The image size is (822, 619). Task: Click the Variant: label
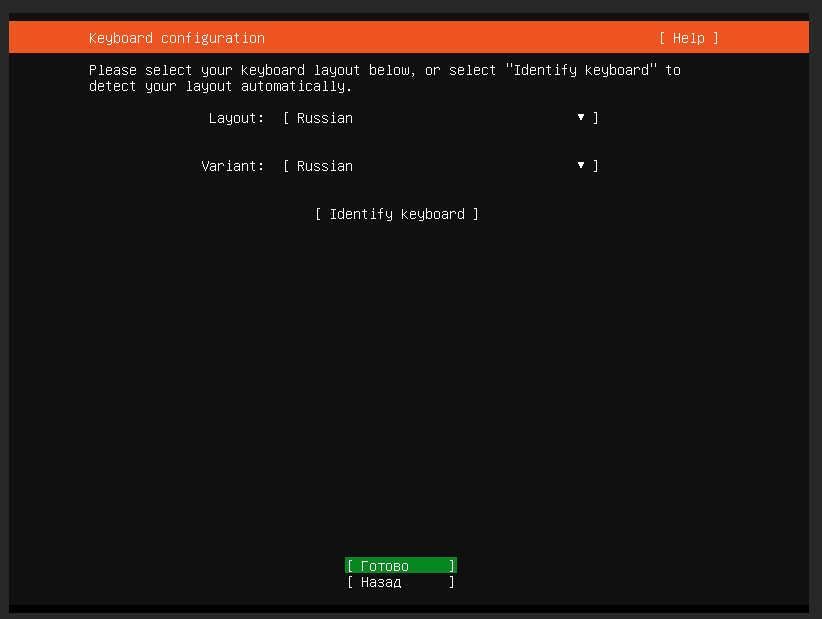(x=232, y=166)
